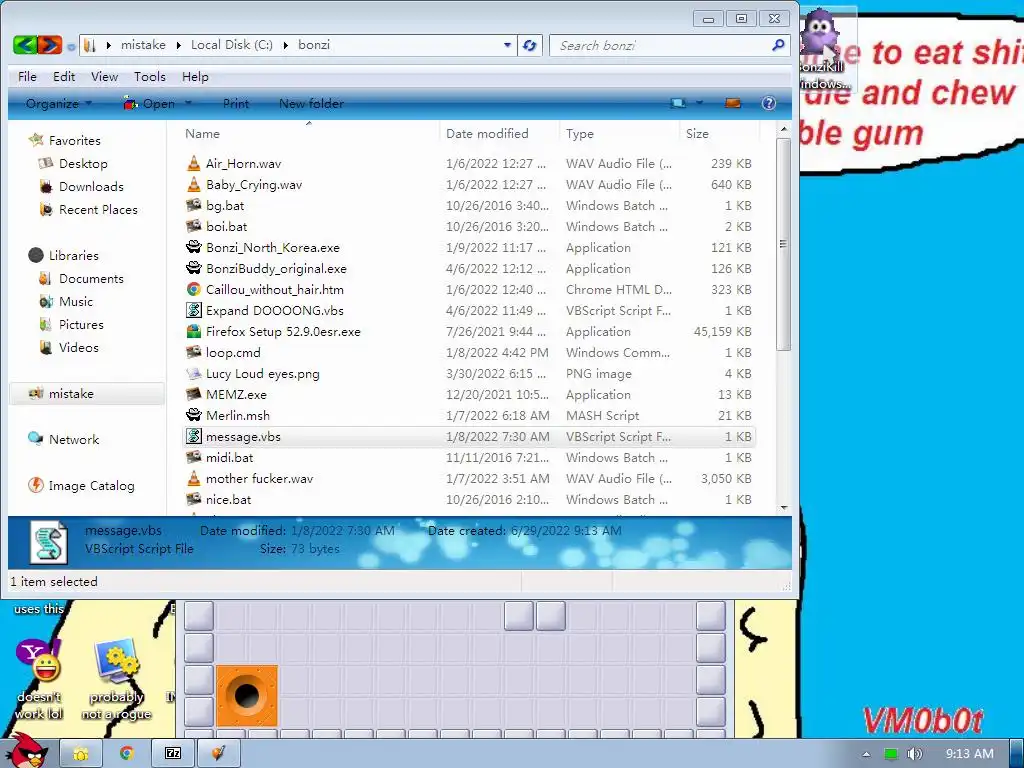1024x768 pixels.
Task: Open the View menu
Action: click(x=104, y=76)
